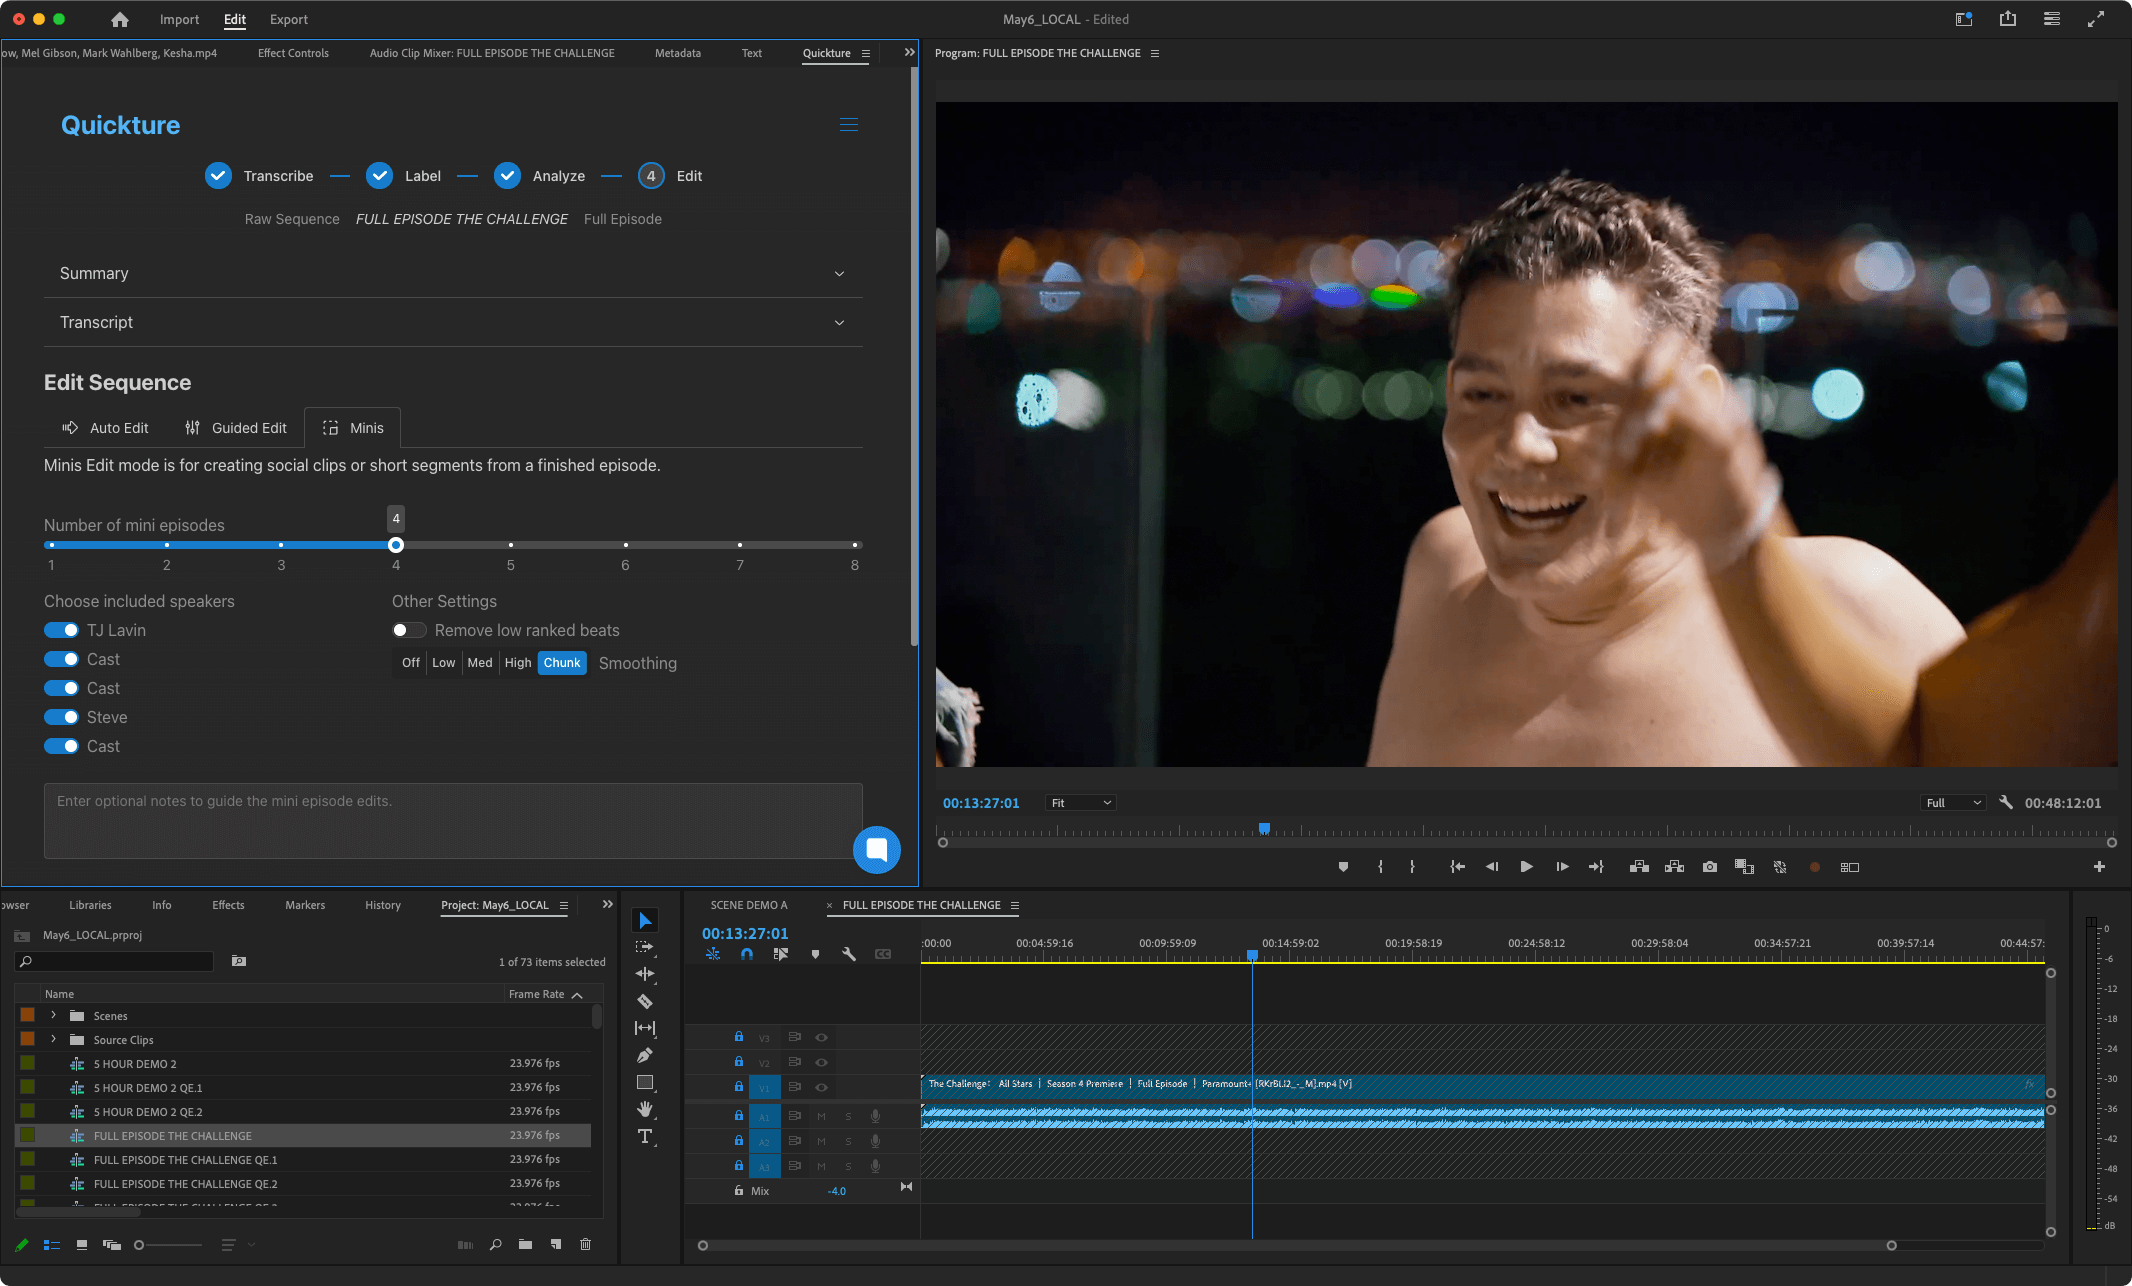The width and height of the screenshot is (2132, 1286).
Task: Open the Quickture chat bubble button
Action: (x=877, y=849)
